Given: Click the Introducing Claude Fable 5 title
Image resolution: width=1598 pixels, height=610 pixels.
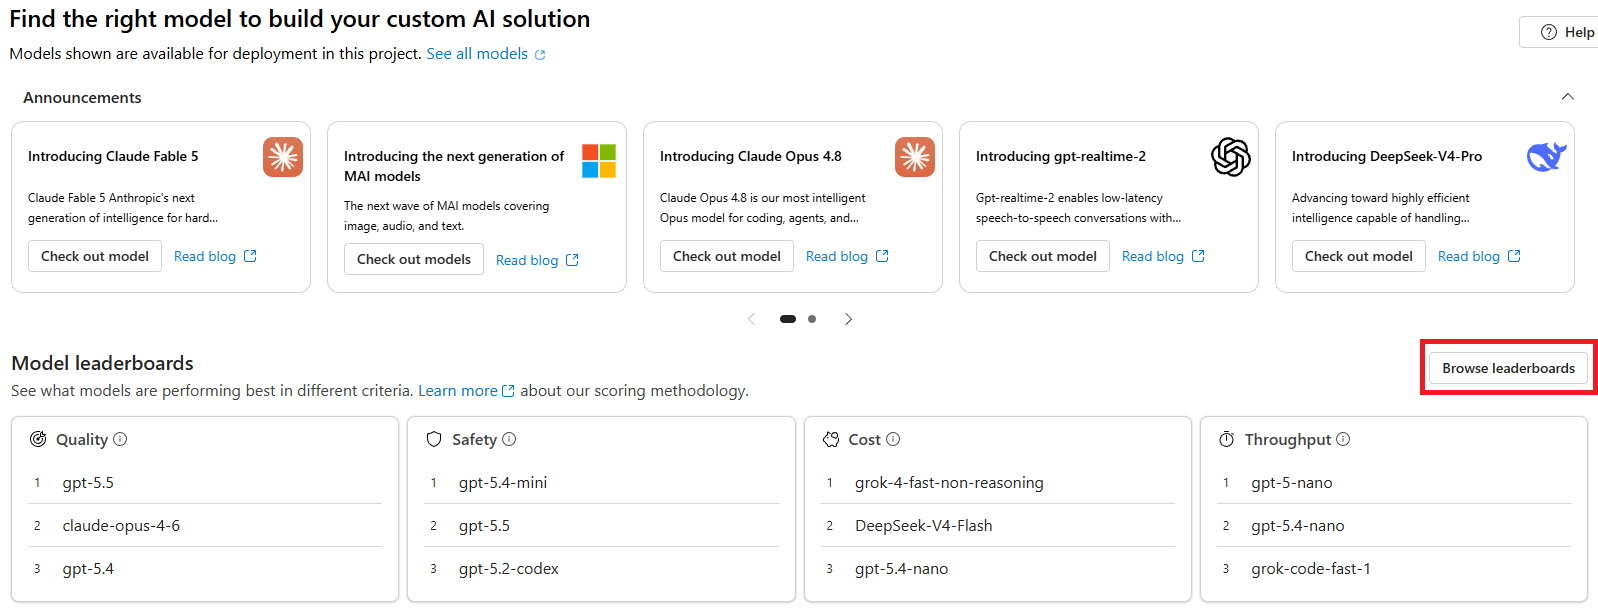Looking at the screenshot, I should point(113,156).
